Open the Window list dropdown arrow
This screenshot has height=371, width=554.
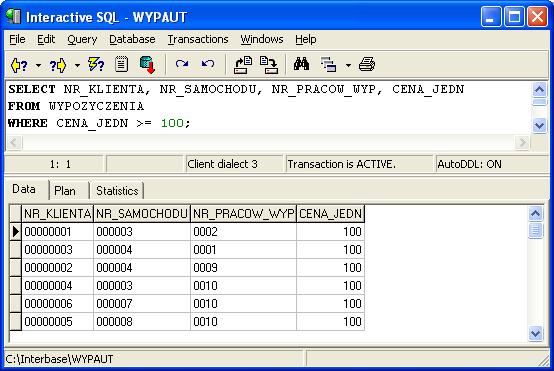tap(348, 65)
